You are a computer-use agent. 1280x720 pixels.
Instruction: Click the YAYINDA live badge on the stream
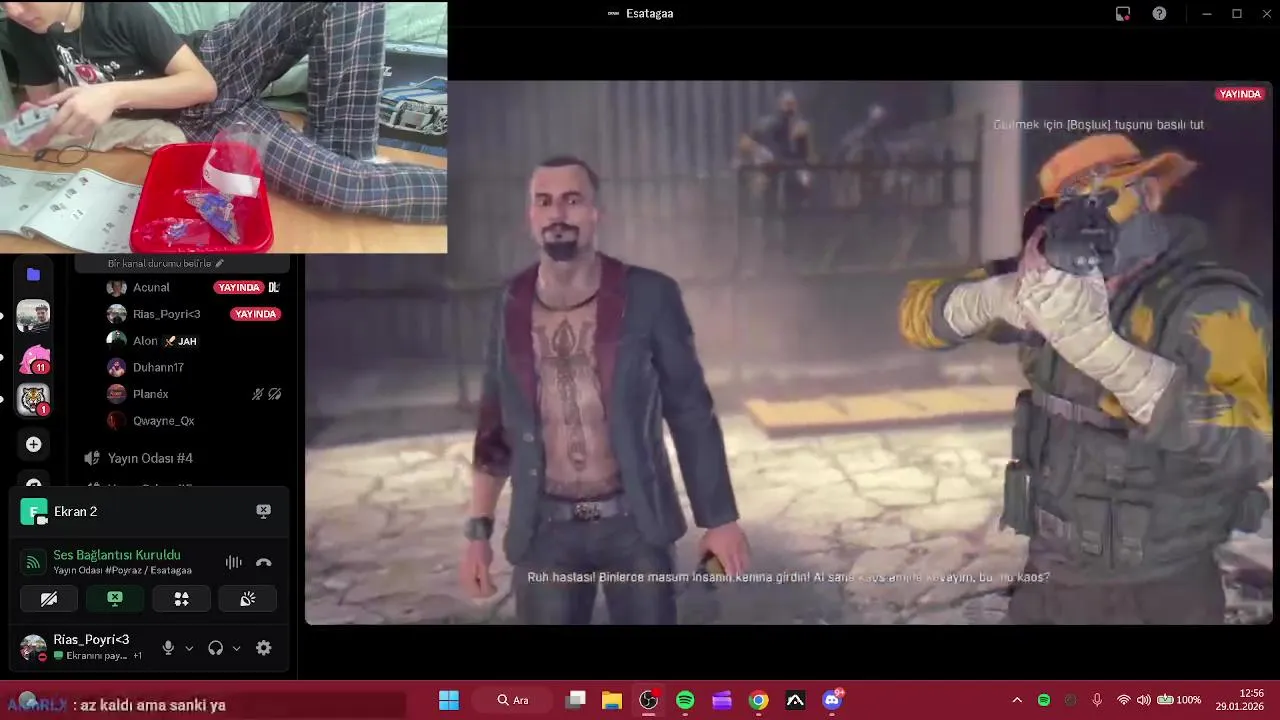tap(1240, 94)
